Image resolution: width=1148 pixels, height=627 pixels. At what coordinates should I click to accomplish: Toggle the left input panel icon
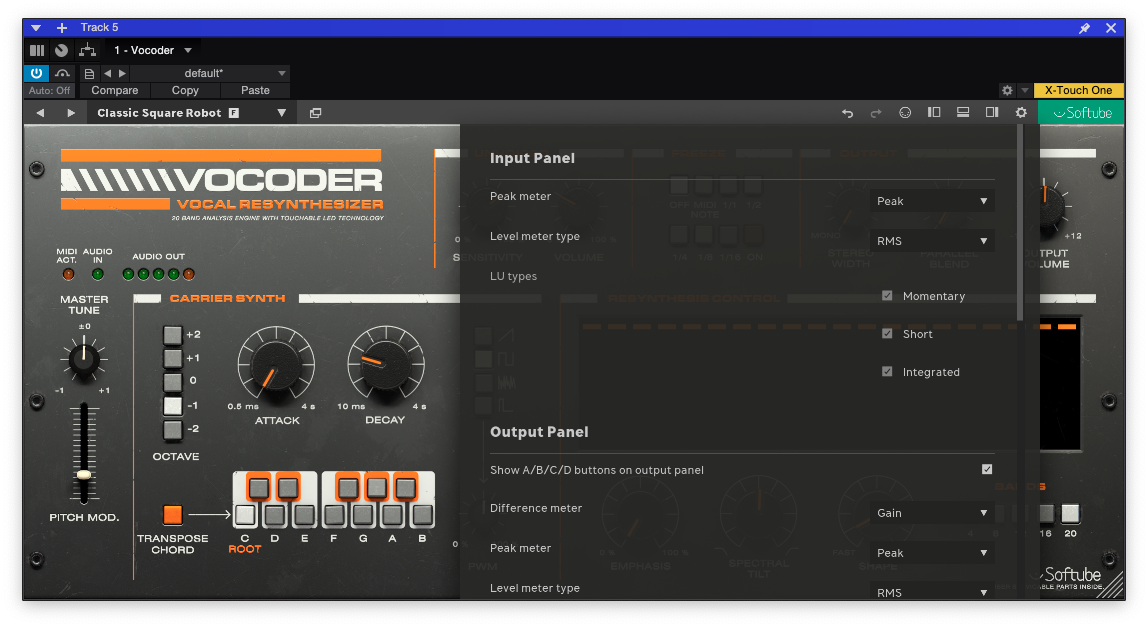(934, 113)
